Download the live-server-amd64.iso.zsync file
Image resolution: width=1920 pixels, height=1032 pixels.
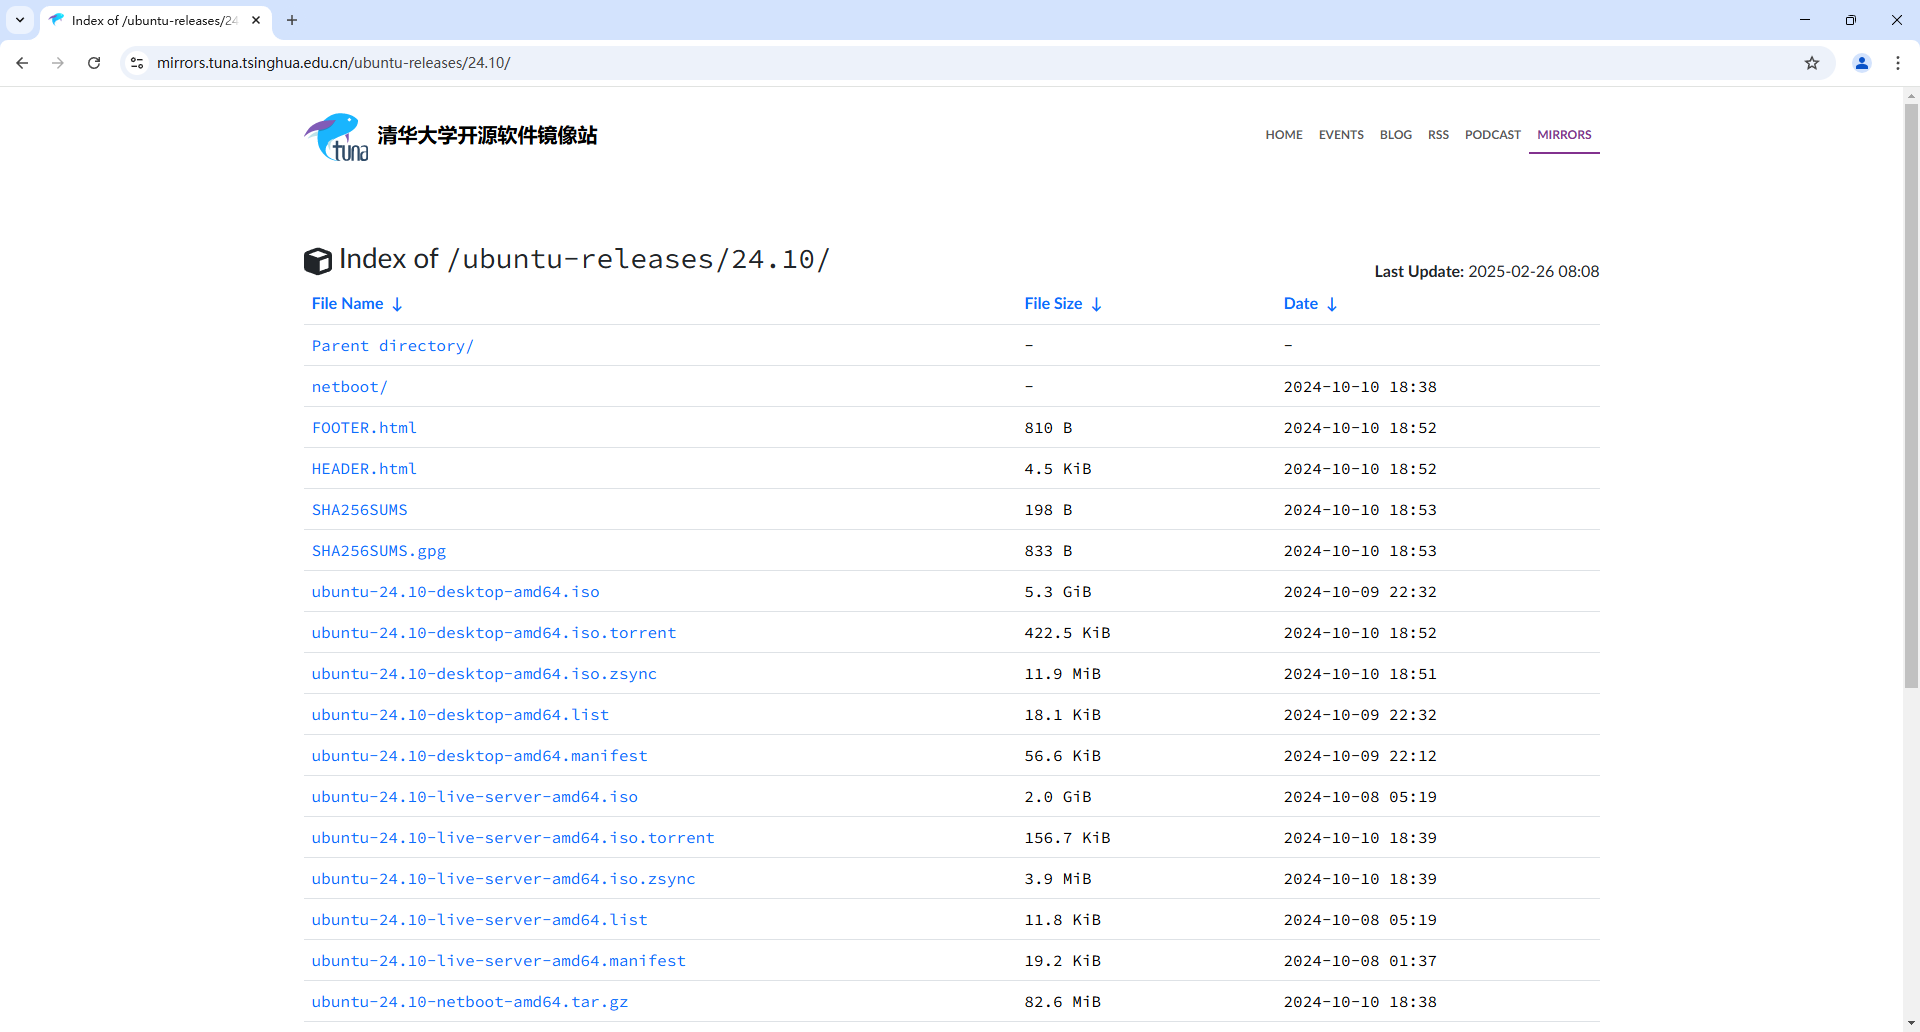point(503,879)
